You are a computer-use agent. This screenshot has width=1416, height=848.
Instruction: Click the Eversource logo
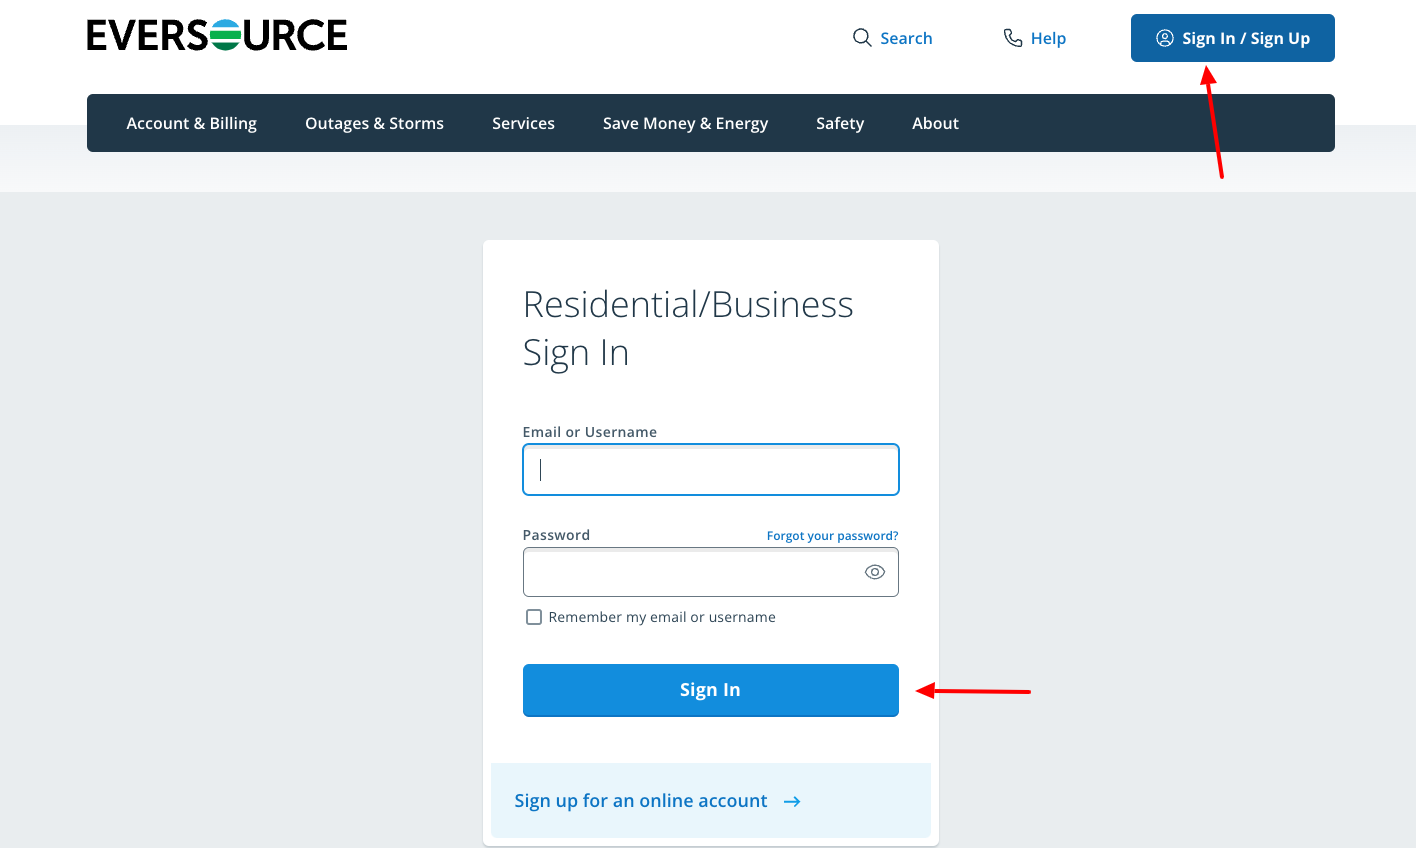coord(217,34)
